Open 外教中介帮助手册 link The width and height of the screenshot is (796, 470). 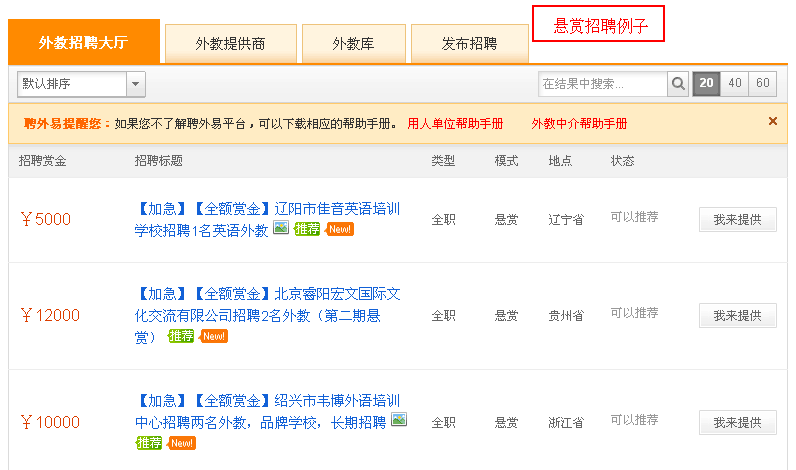(579, 124)
